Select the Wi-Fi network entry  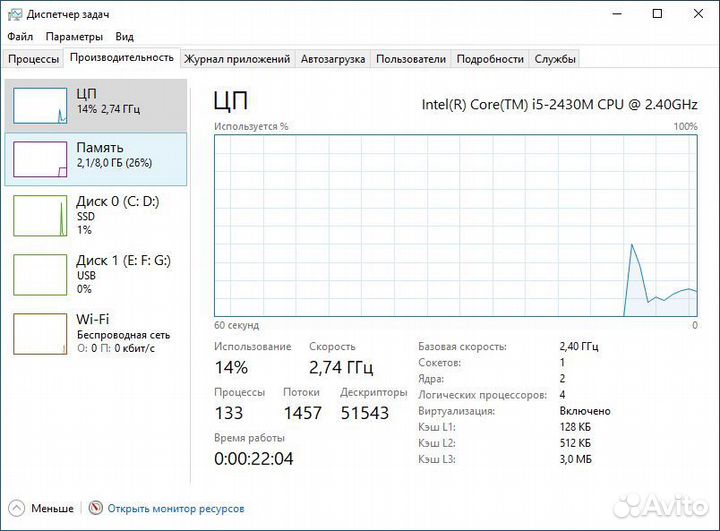tap(96, 333)
